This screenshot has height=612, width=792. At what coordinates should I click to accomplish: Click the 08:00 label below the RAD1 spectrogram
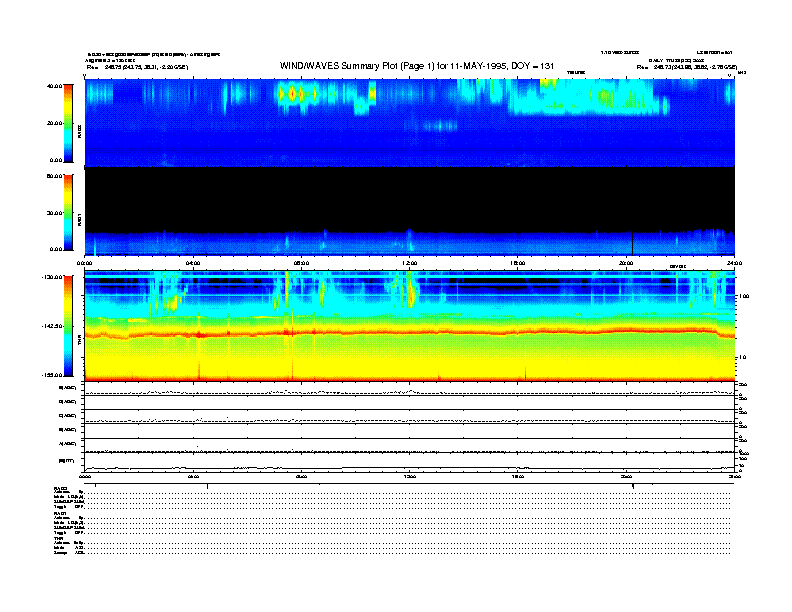pos(301,263)
